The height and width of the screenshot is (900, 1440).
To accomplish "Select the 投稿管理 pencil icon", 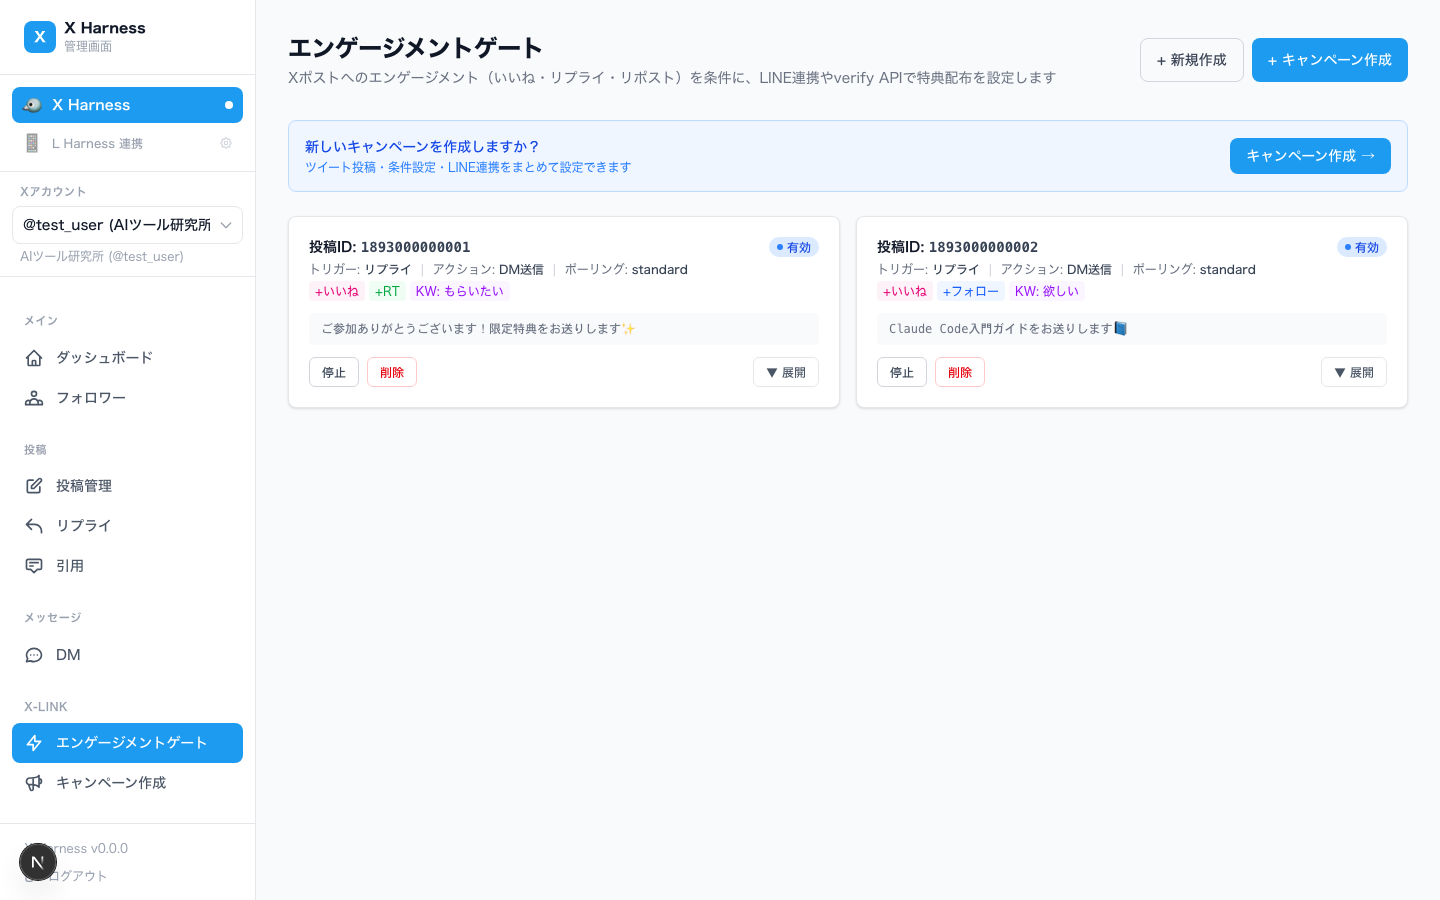I will tap(35, 485).
